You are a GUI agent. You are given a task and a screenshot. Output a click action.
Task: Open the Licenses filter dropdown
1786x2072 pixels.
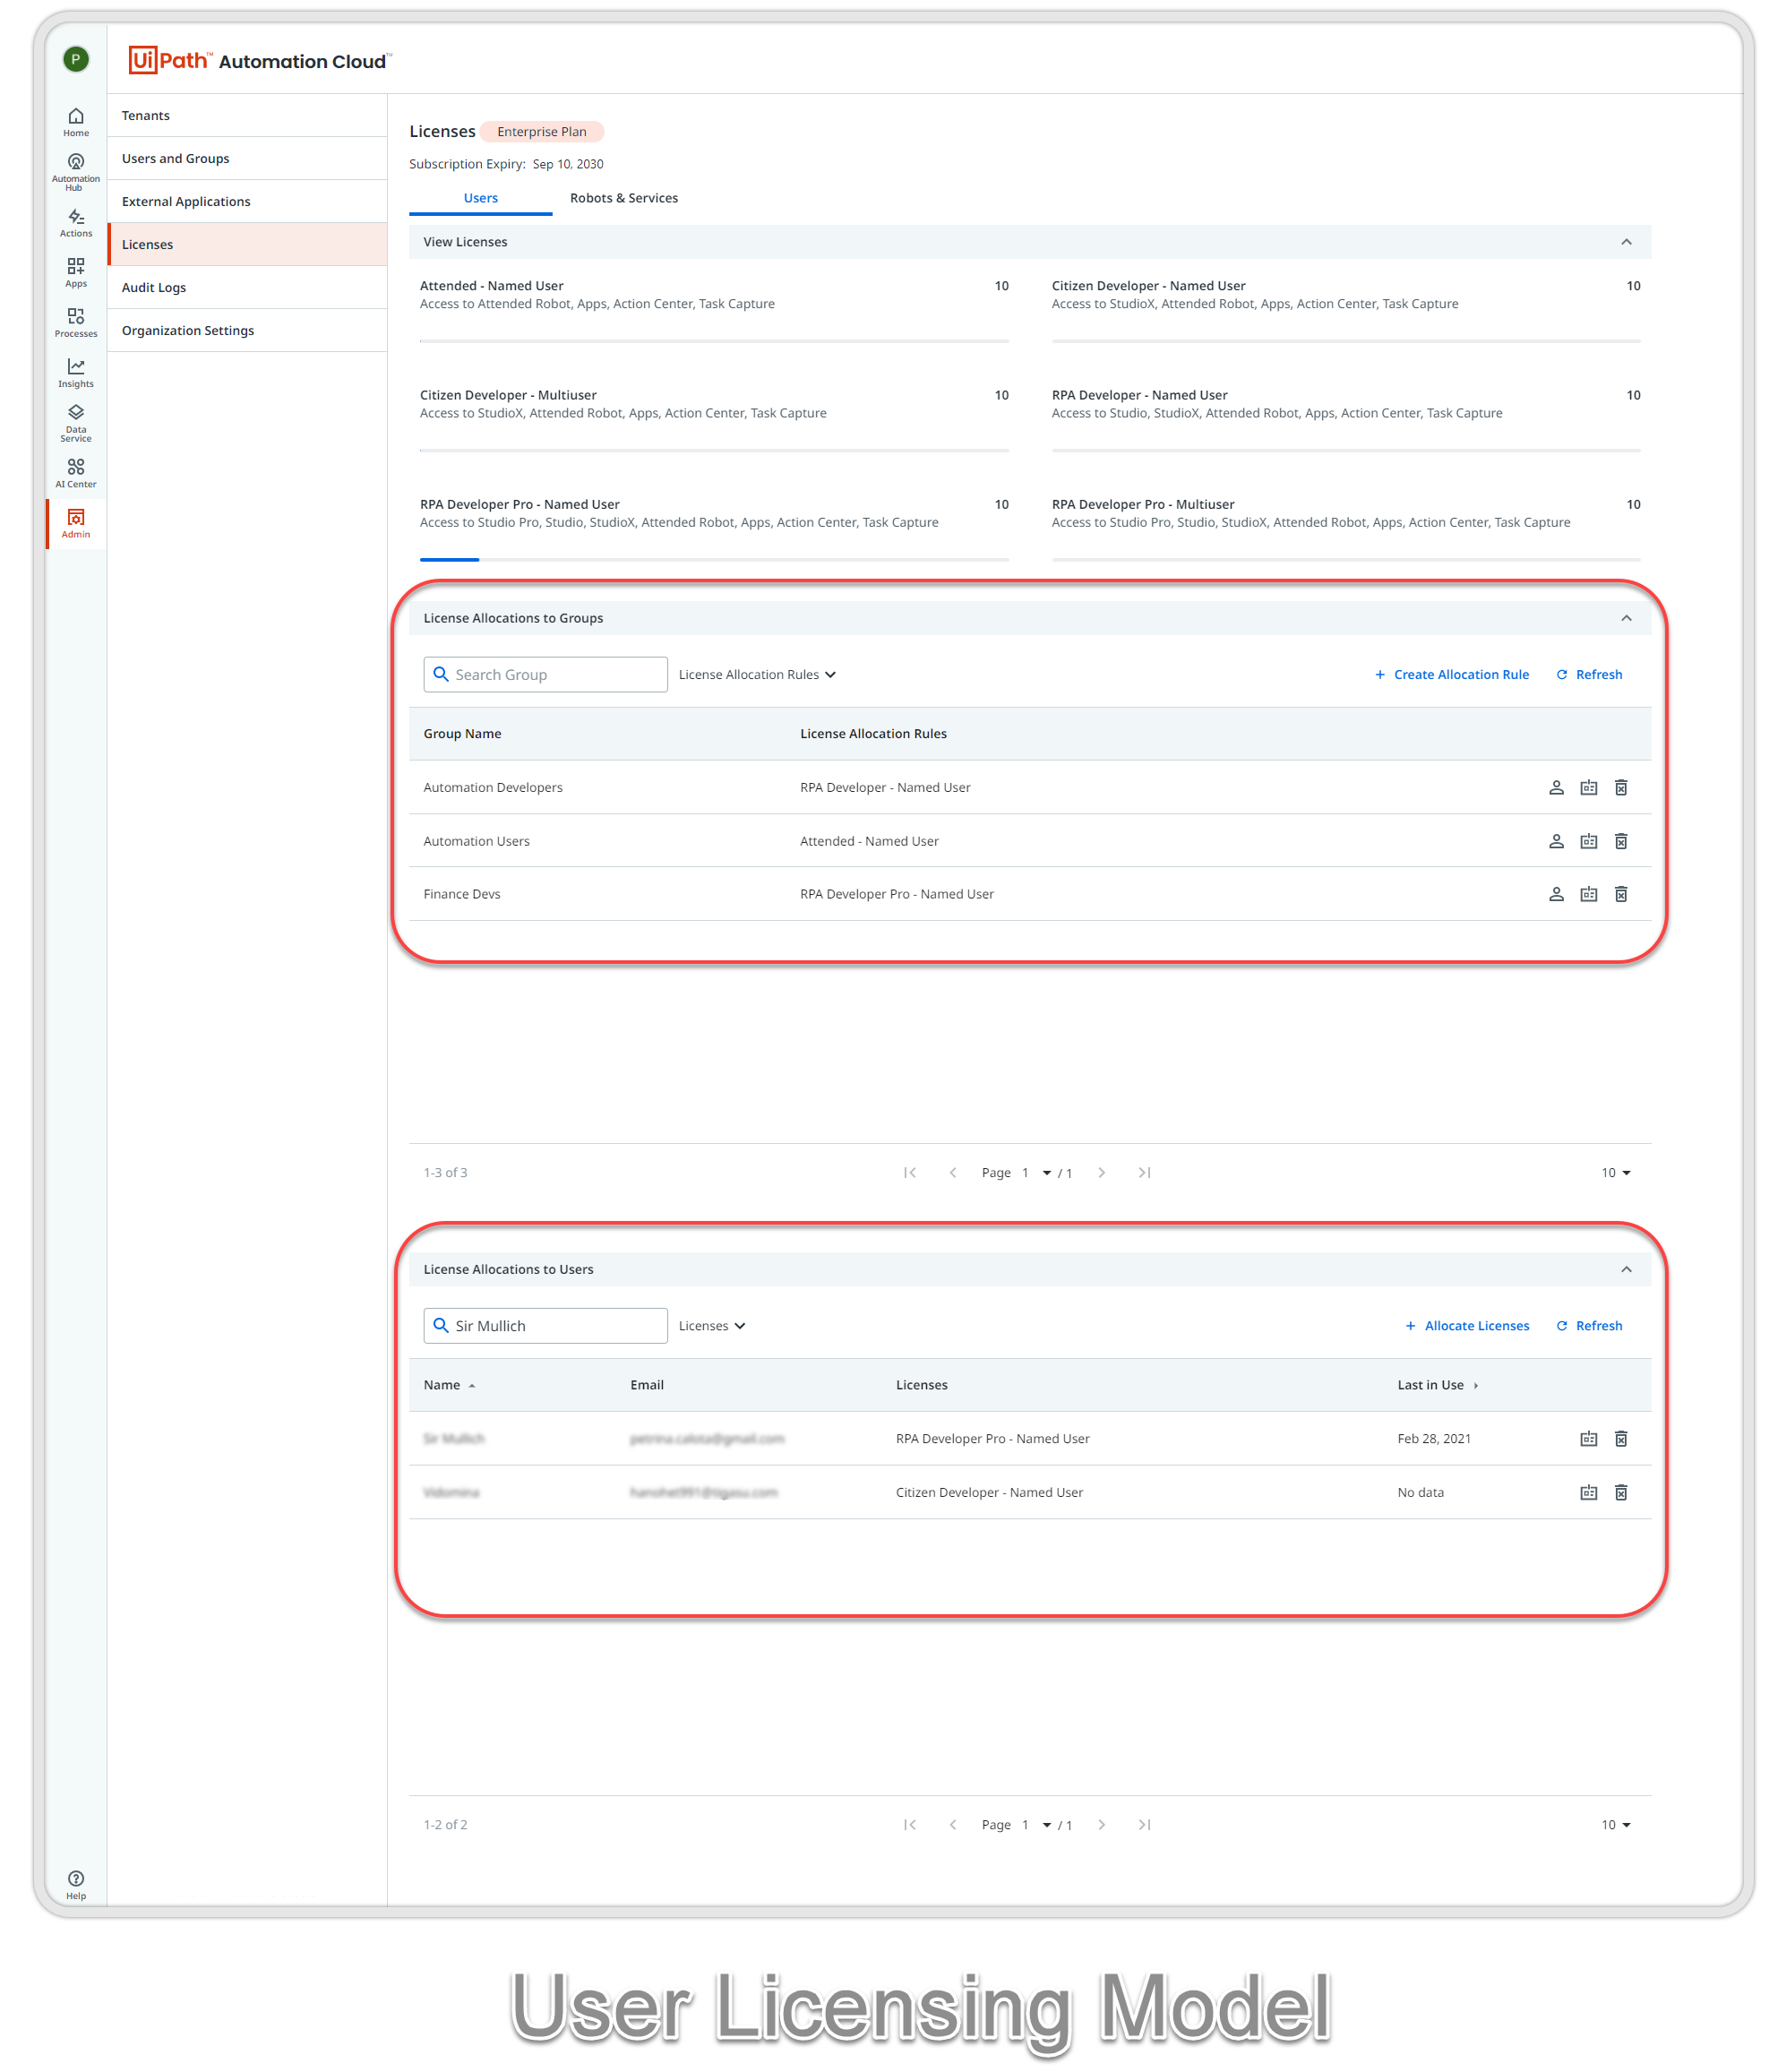coord(712,1325)
